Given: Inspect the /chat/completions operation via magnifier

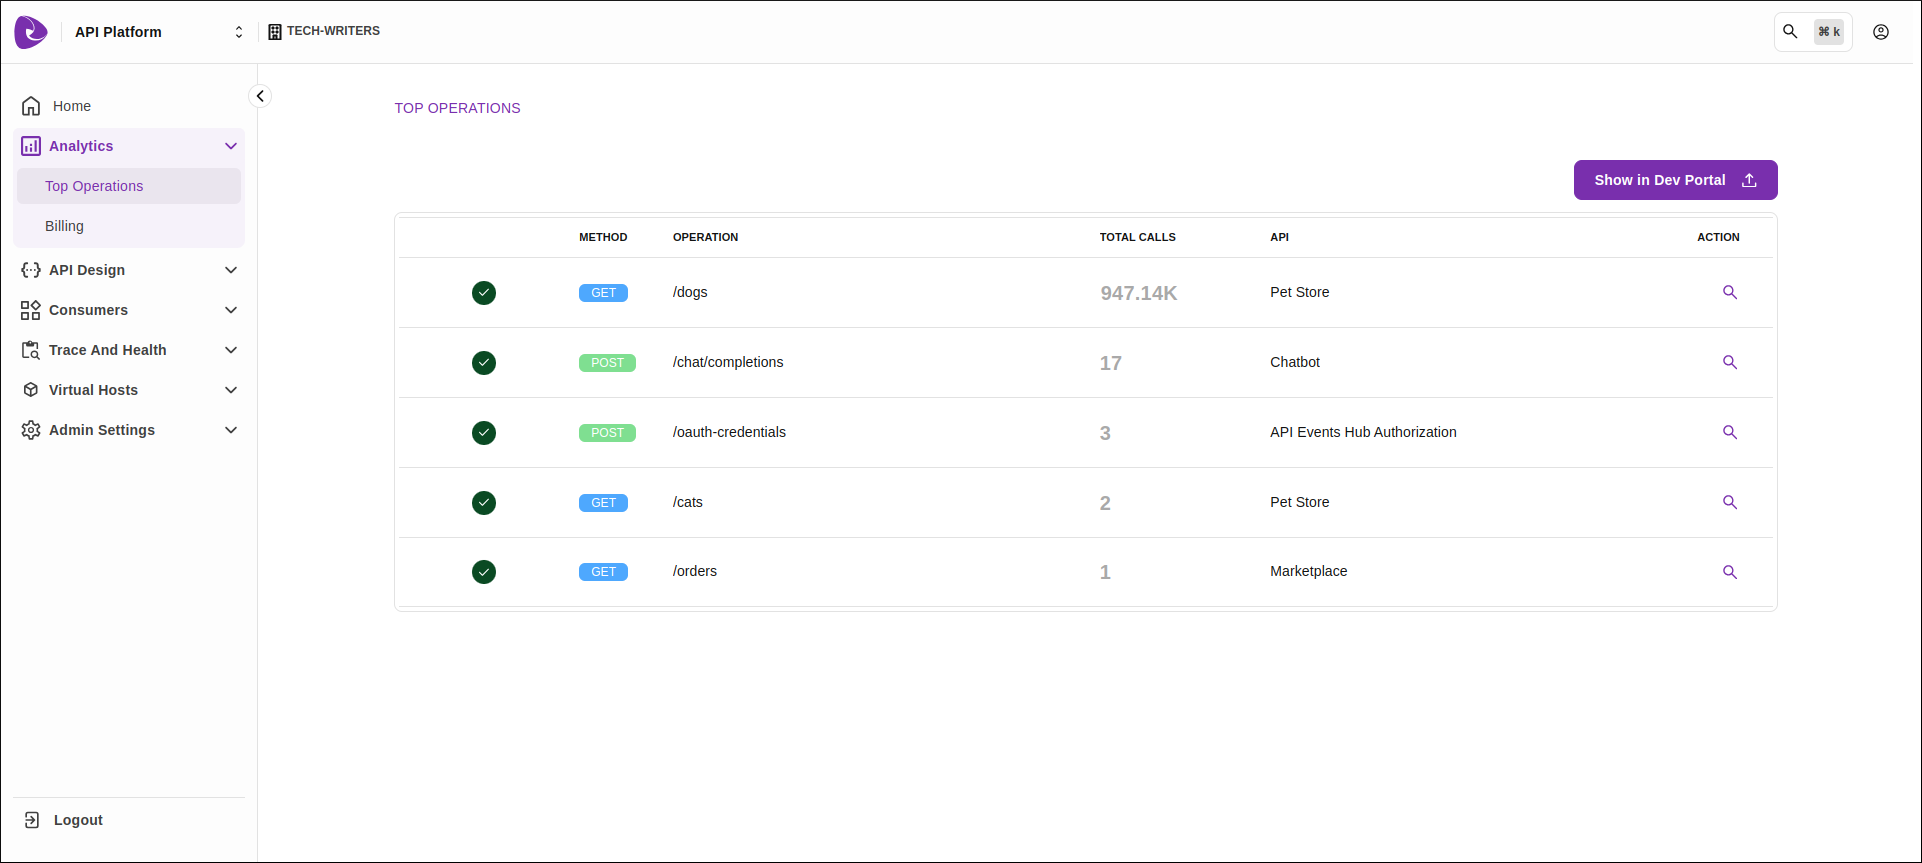Looking at the screenshot, I should click(1729, 362).
